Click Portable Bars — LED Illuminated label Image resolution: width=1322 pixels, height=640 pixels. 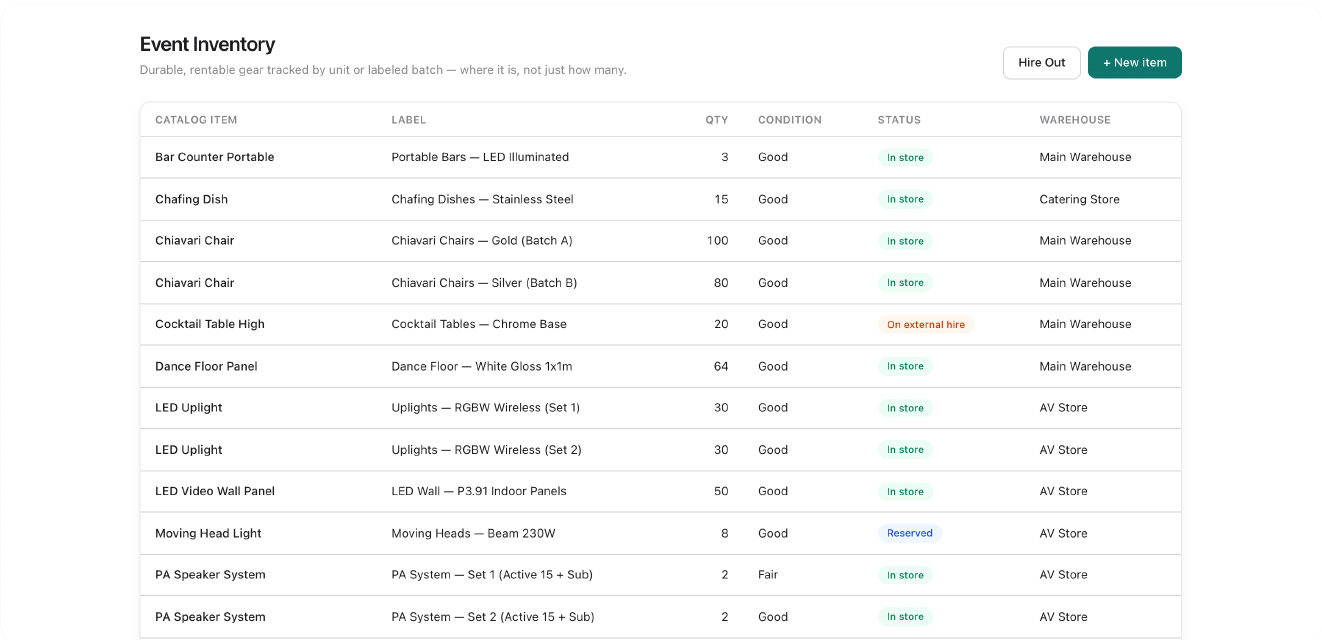tap(480, 157)
